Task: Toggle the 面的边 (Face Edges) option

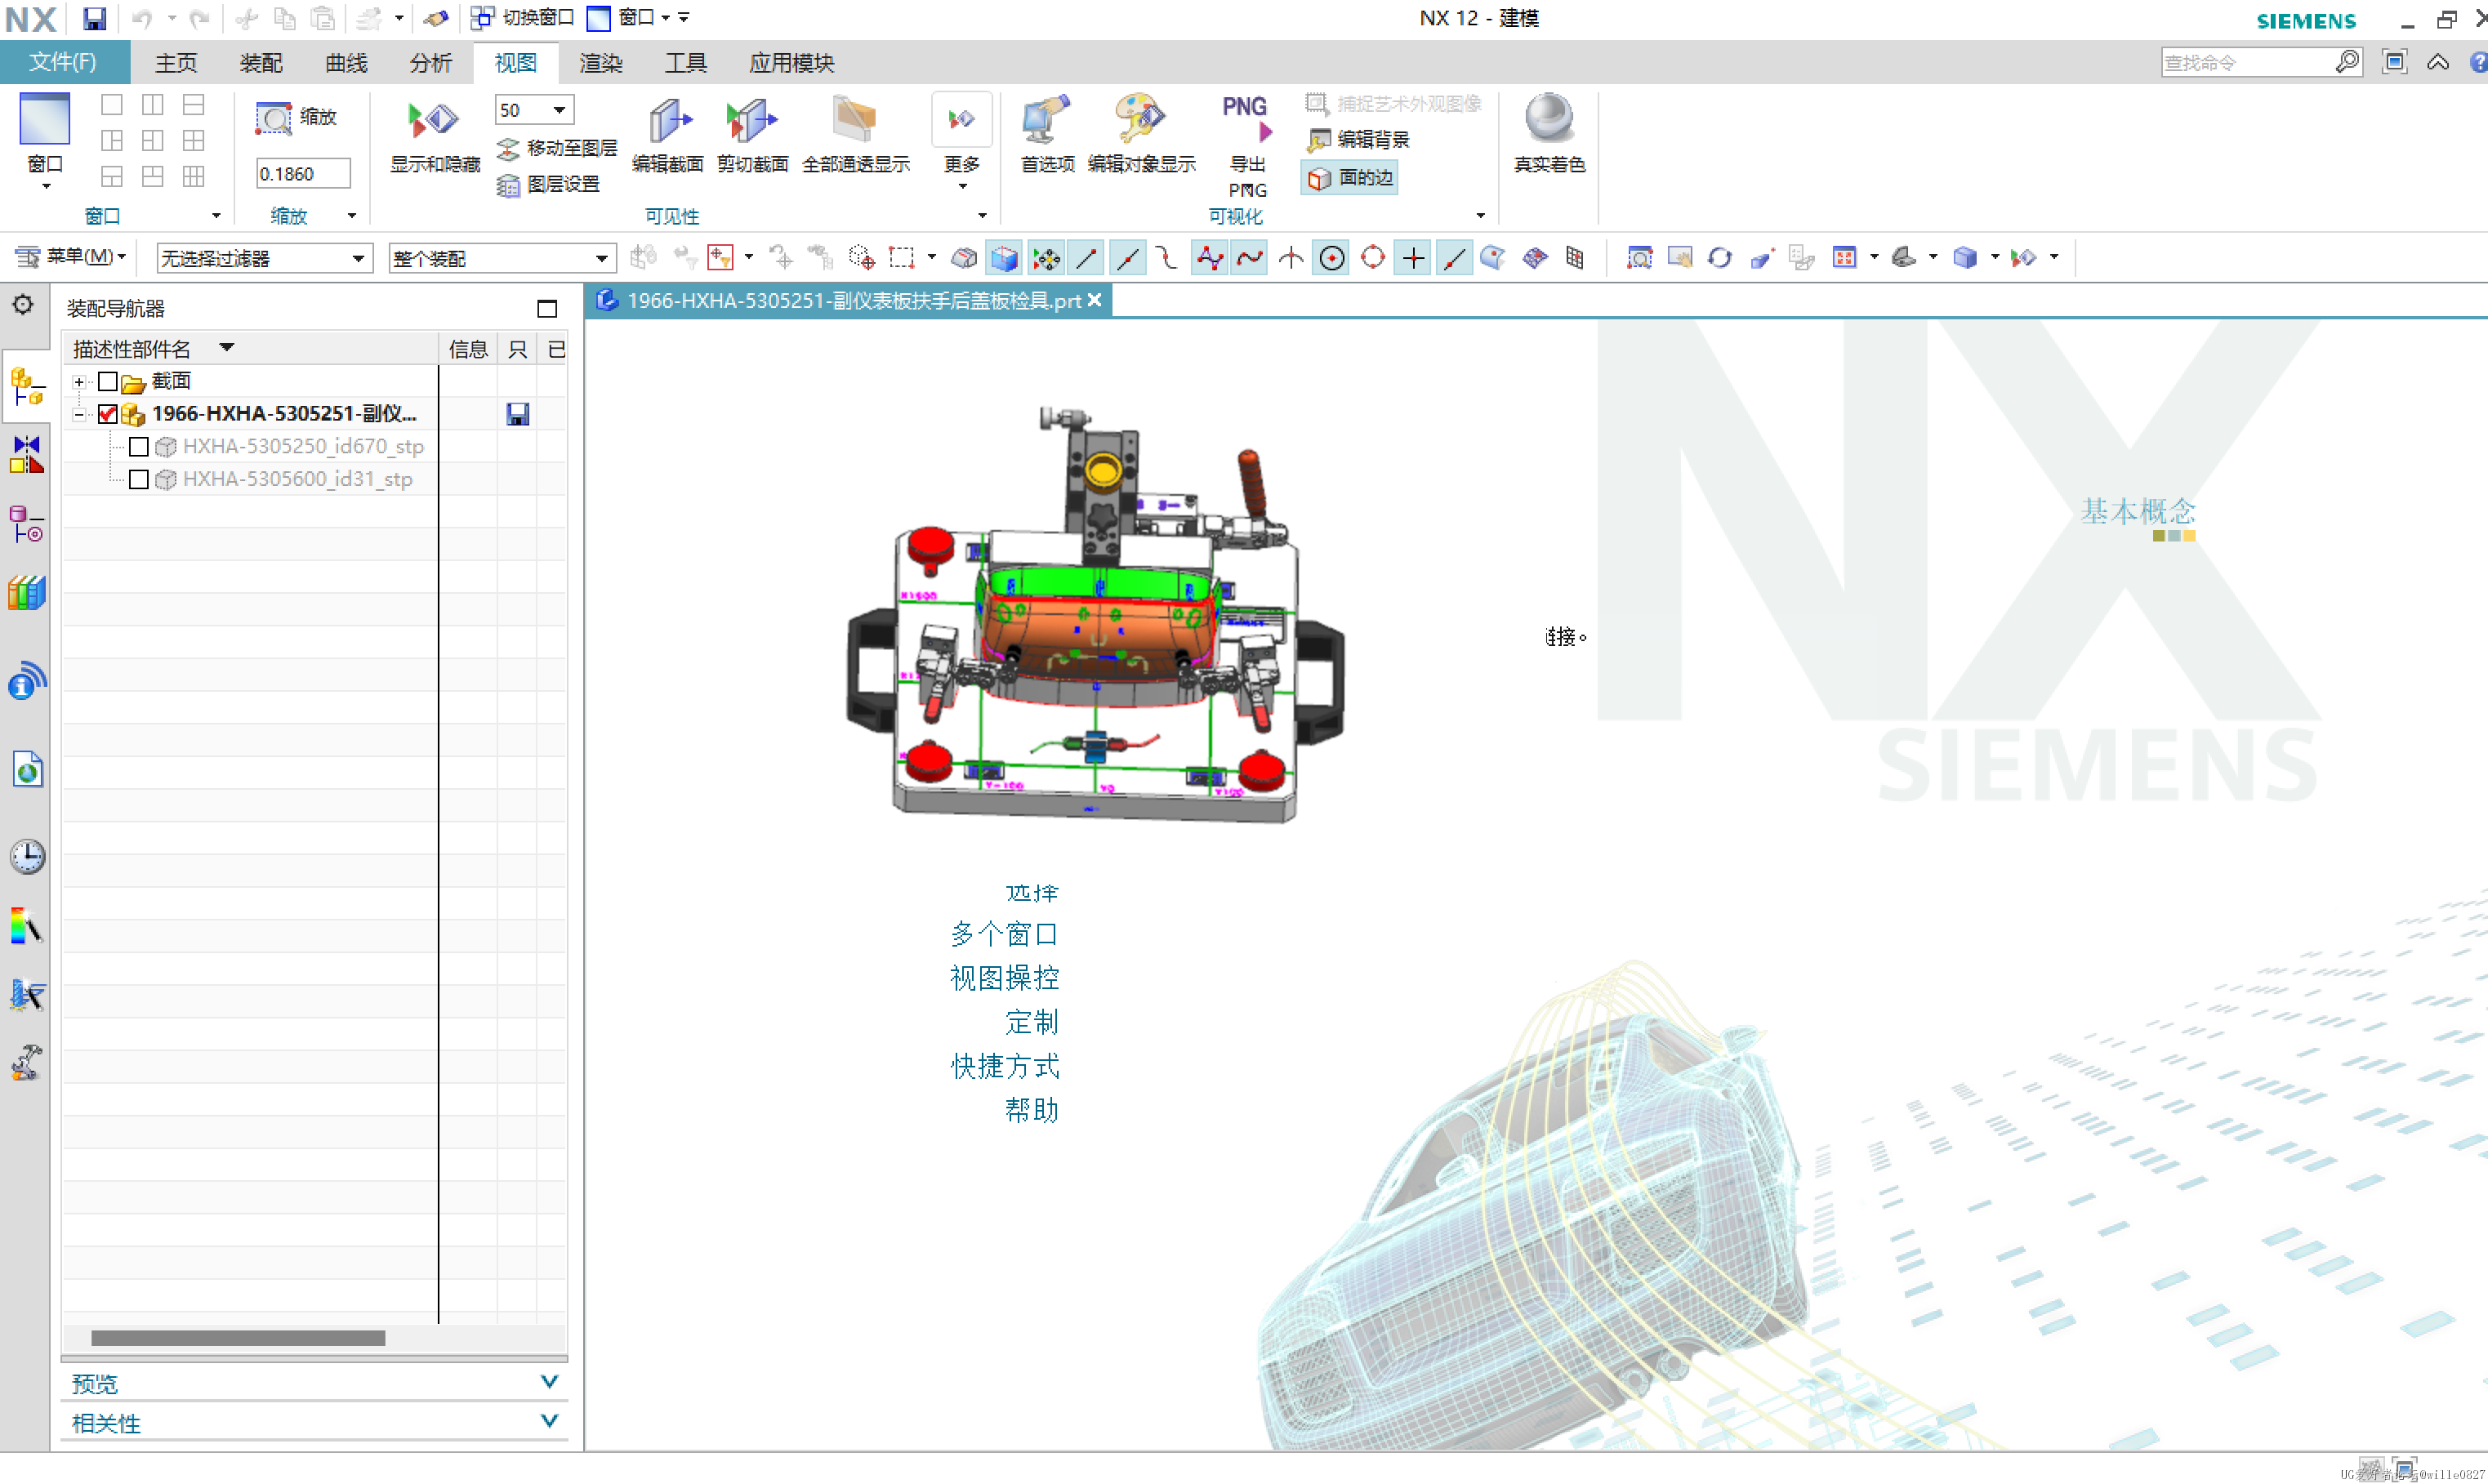Action: point(1349,178)
